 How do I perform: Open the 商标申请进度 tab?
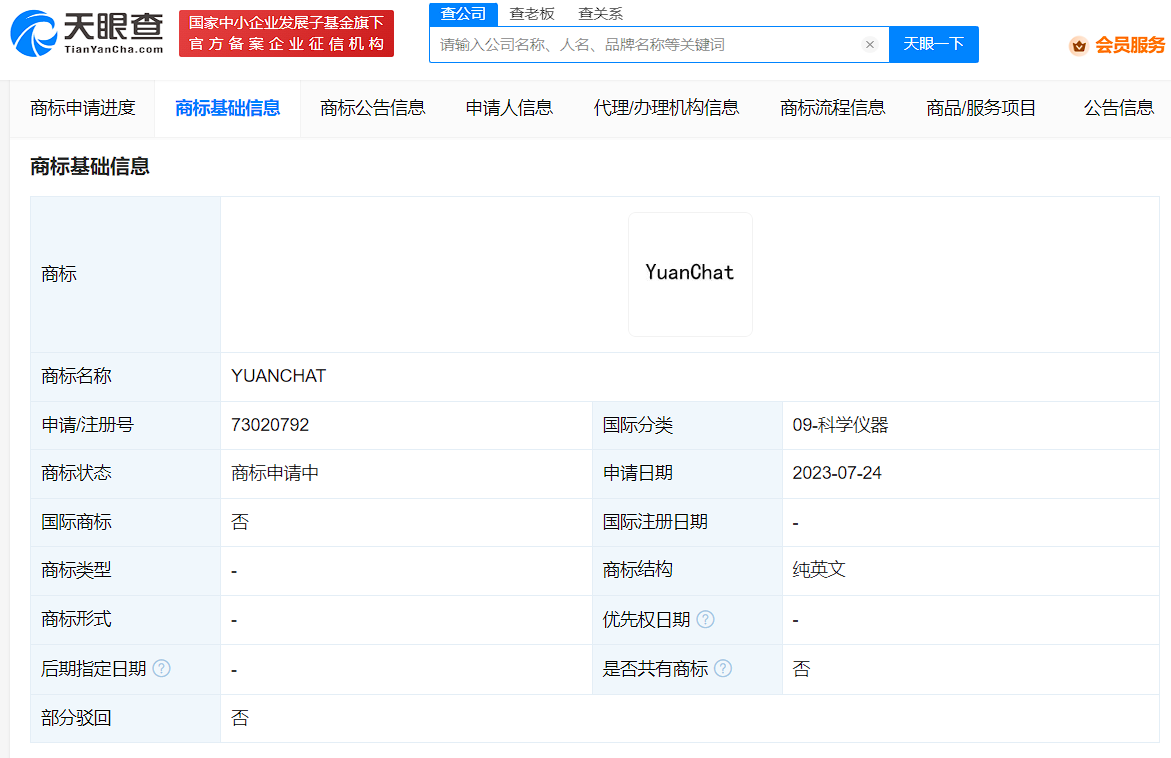83,108
